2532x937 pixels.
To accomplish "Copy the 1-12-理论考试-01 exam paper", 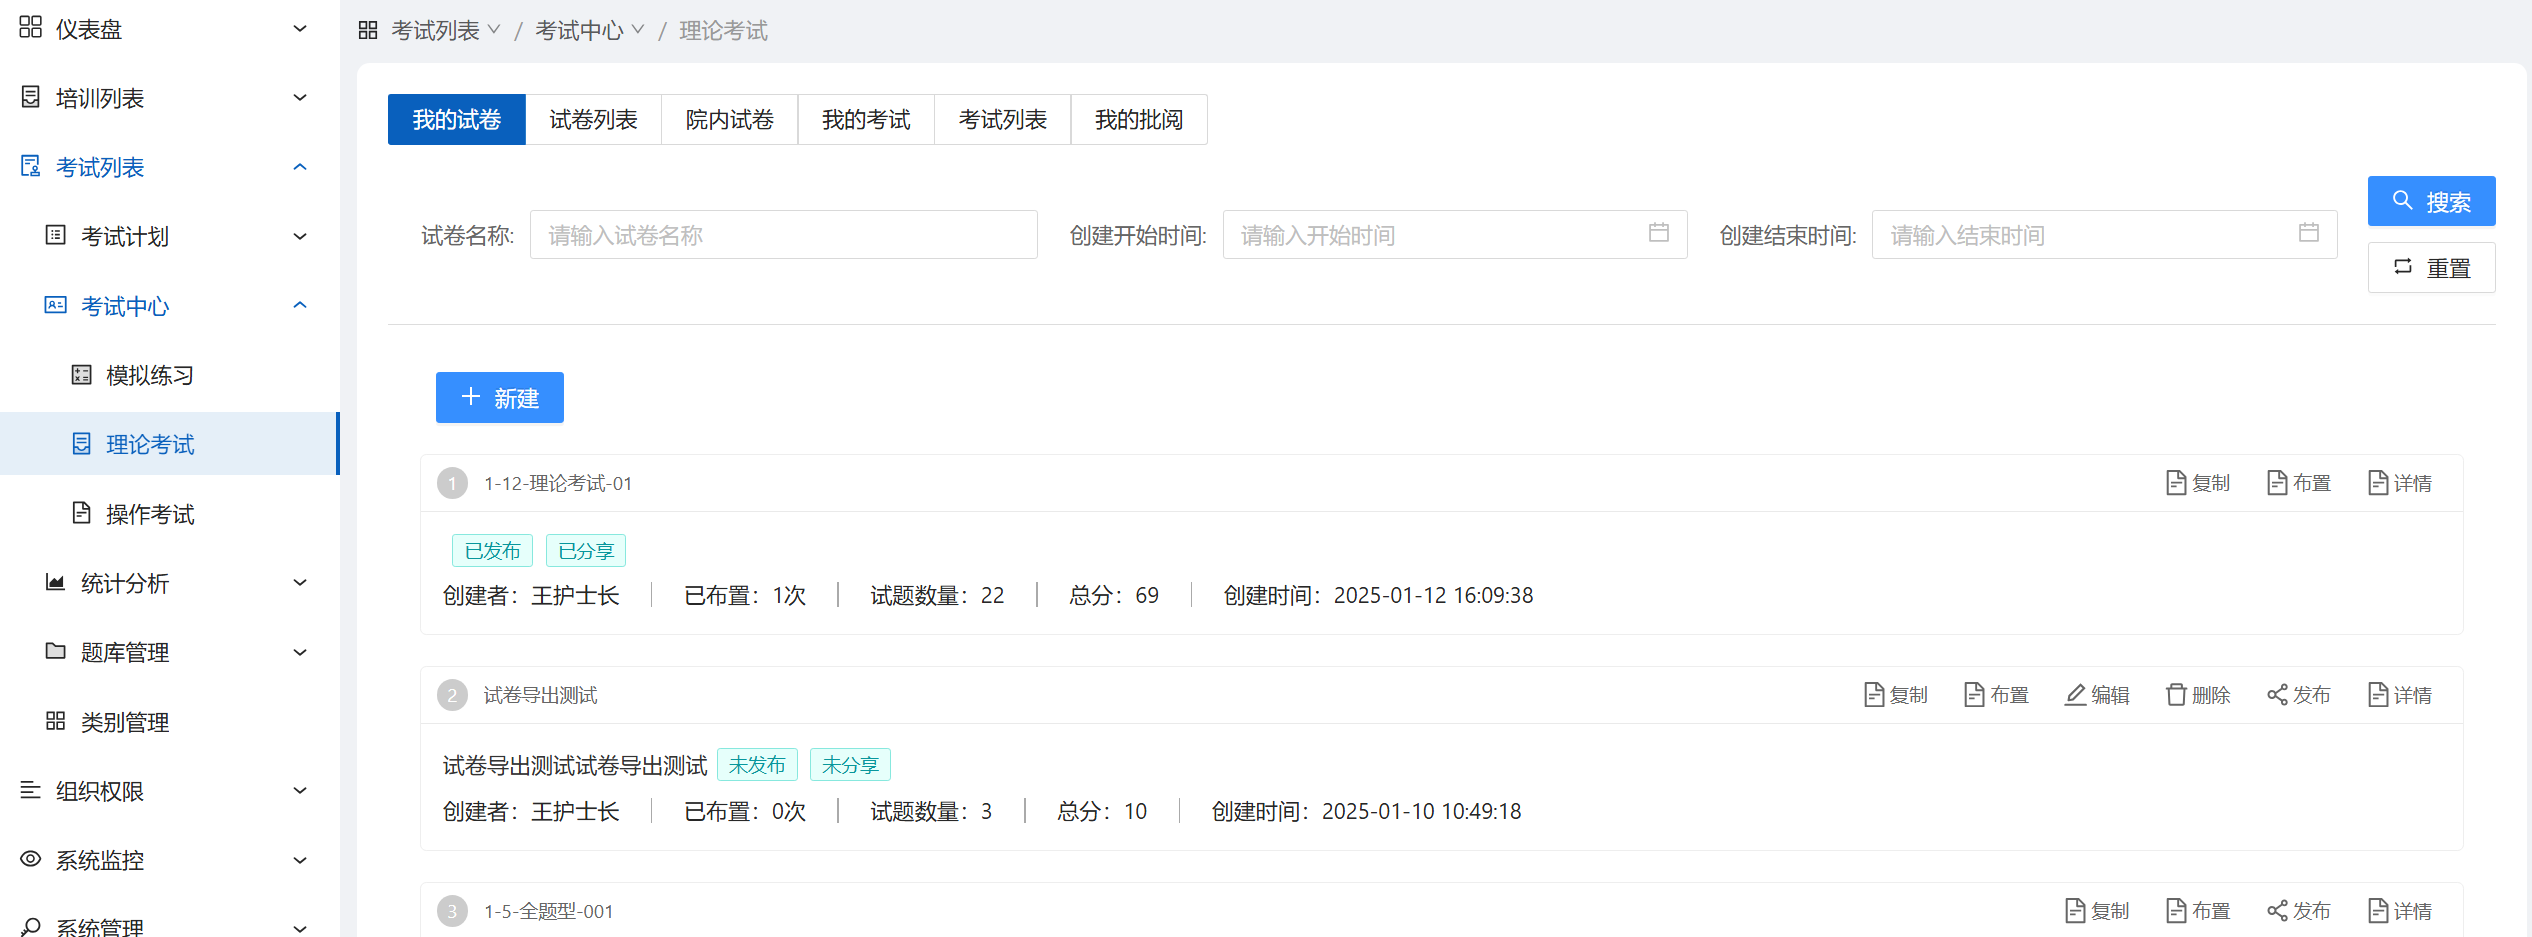I will [2197, 483].
